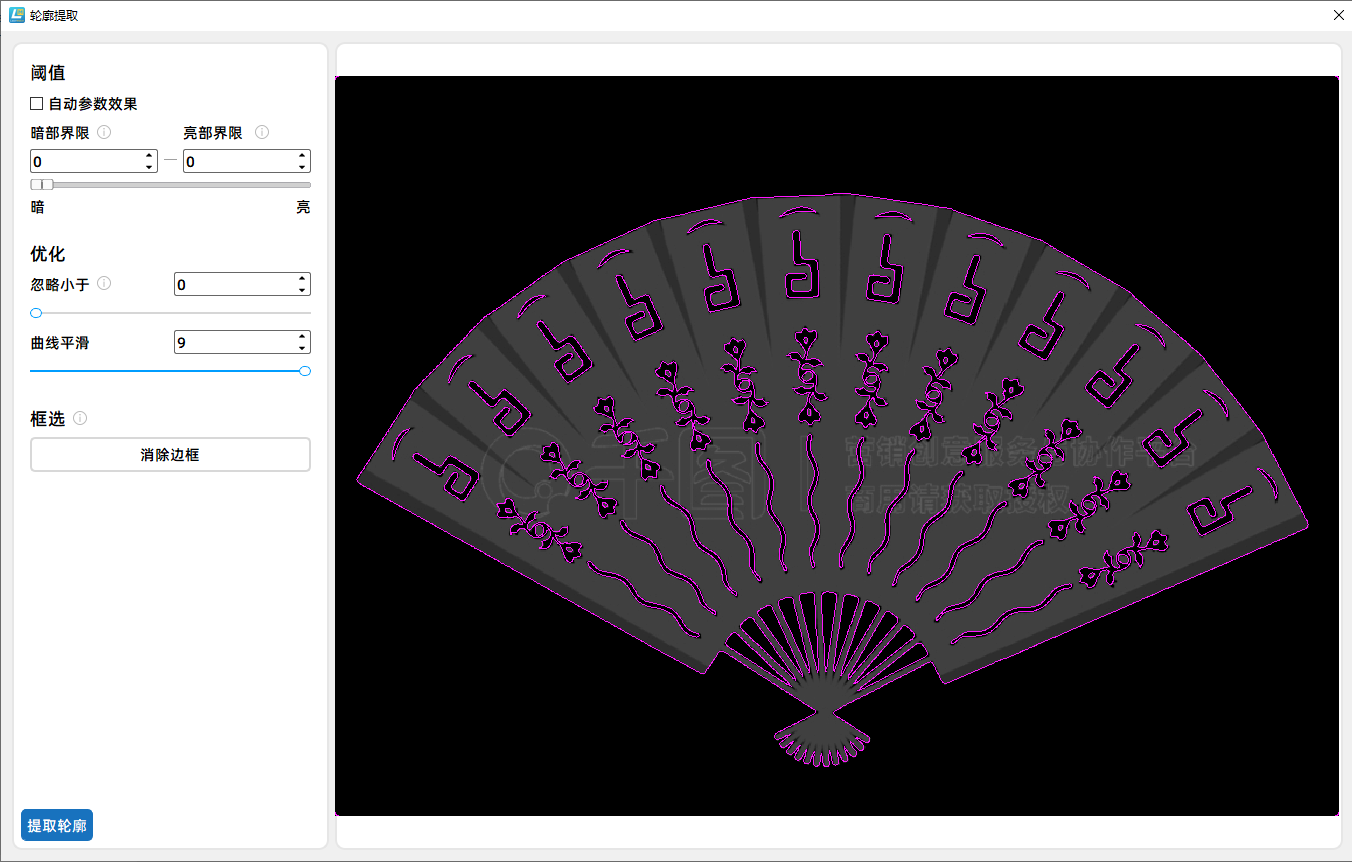The width and height of the screenshot is (1352, 862).
Task: Click the app logo icon in title bar
Action: (x=16, y=15)
